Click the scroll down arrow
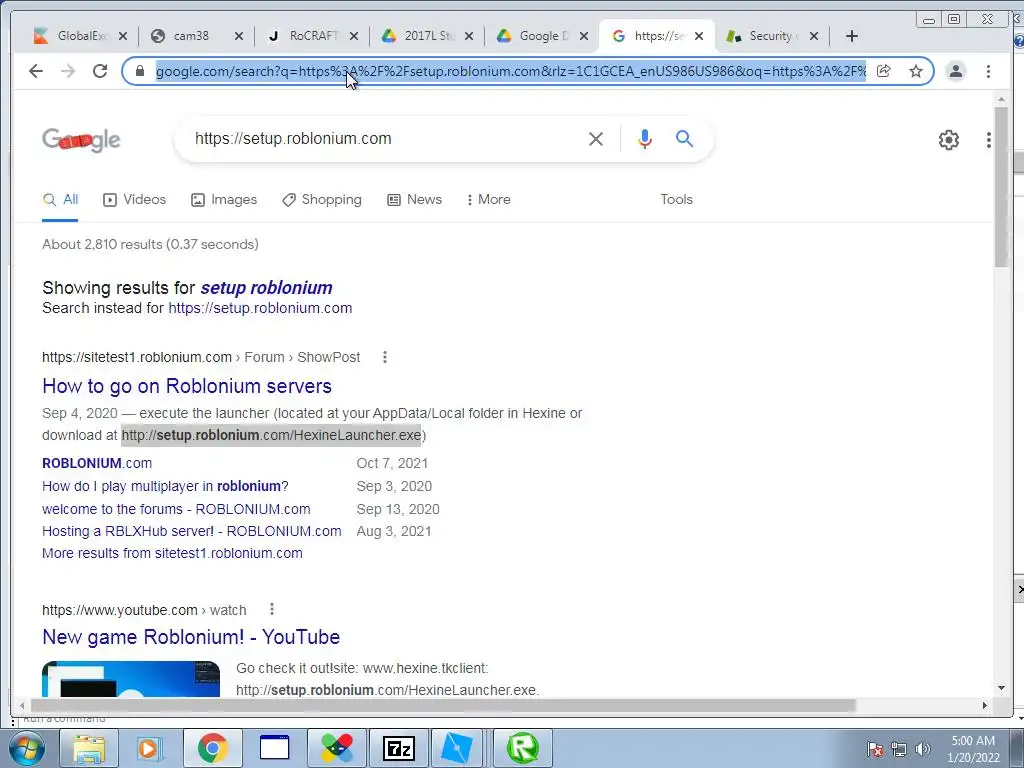 [1001, 688]
